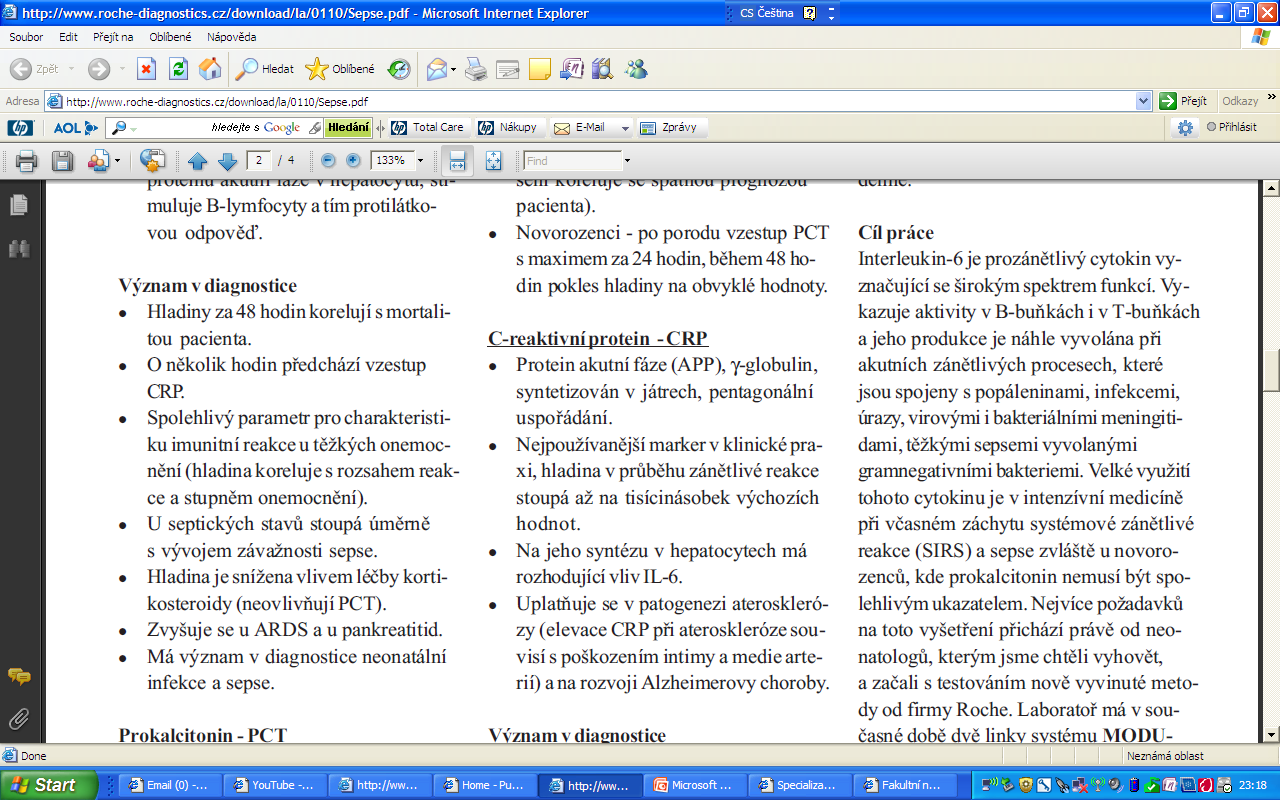Open the Nápověda menu
Viewport: 1280px width, 800px height.
pyautogui.click(x=232, y=37)
